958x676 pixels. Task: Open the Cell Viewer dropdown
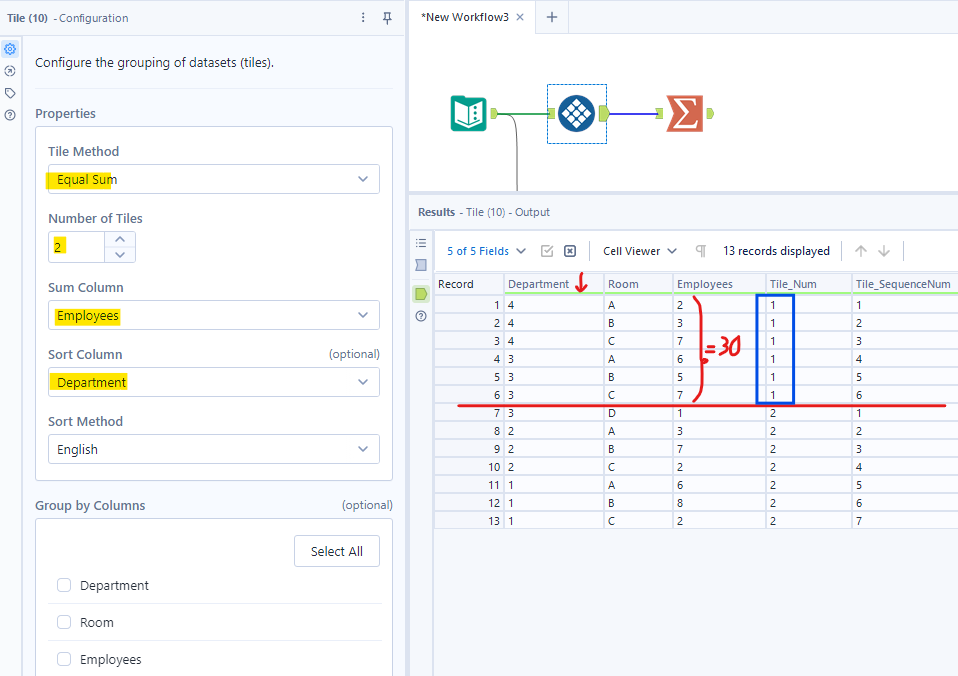640,251
